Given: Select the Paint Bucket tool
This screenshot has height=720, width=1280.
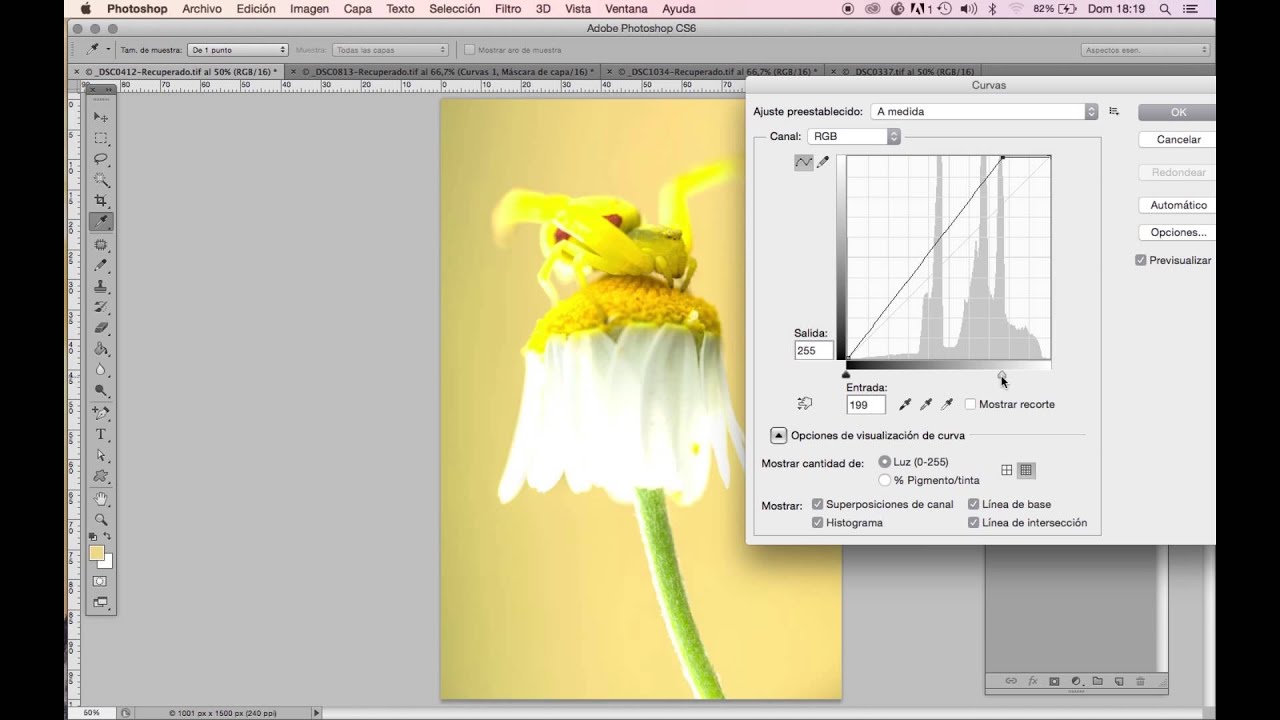Looking at the screenshot, I should point(101,349).
